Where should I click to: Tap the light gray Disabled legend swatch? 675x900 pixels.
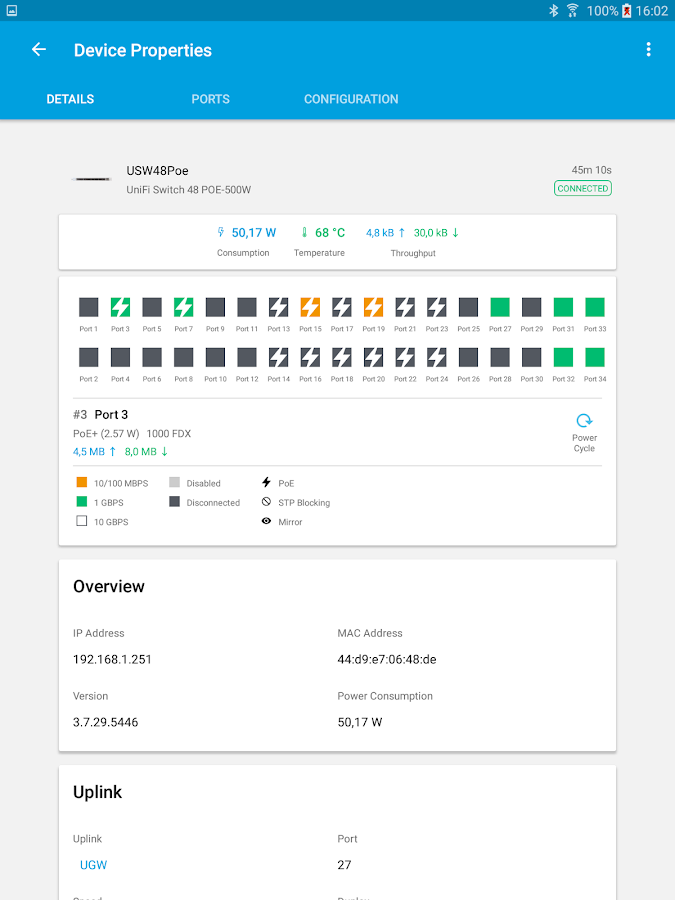[174, 482]
